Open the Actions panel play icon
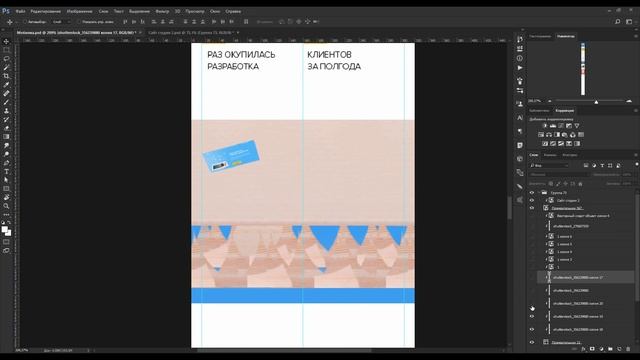Image resolution: width=640 pixels, height=360 pixels. click(x=520, y=68)
